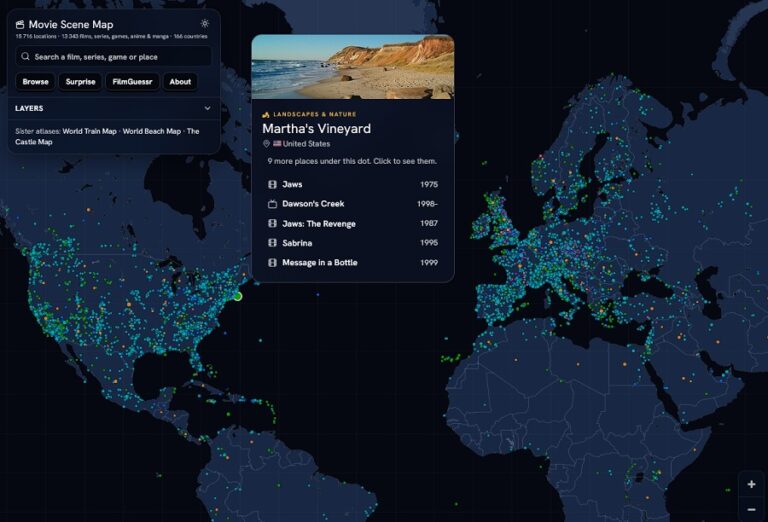Click the Surprise button
This screenshot has width=768, height=522.
pos(80,82)
